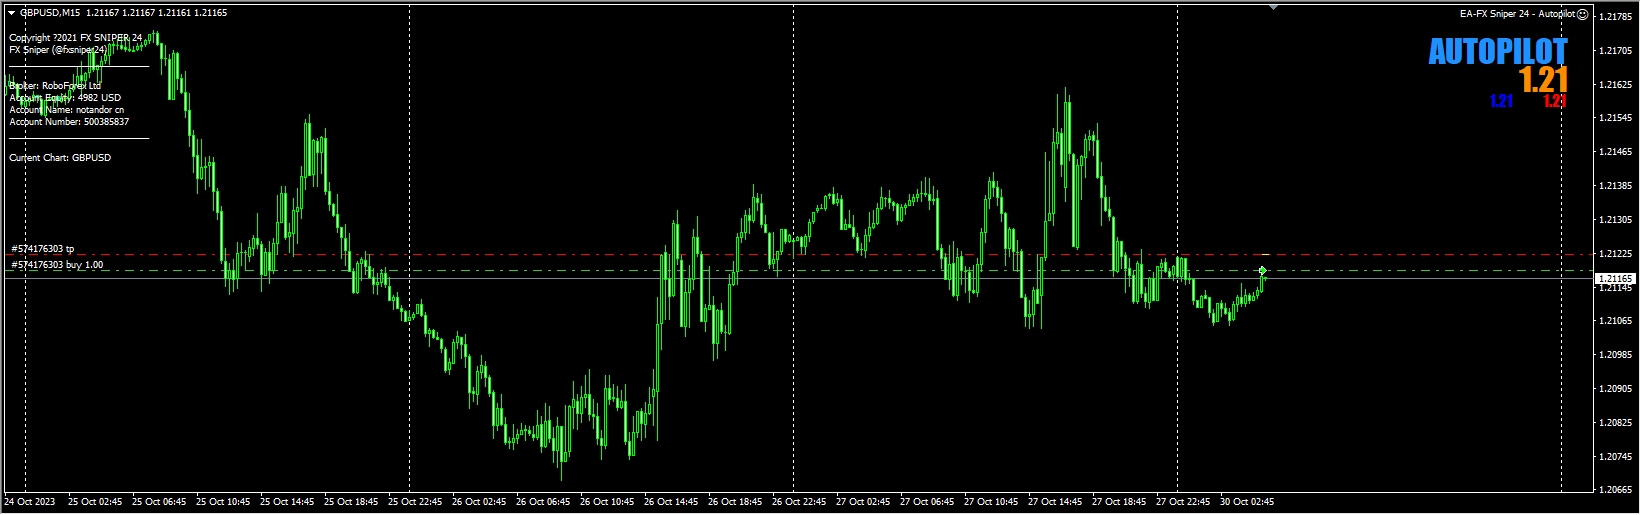Viewport: 1641px width, 515px height.
Task: Click the buy order entry arrow marker
Action: click(x=1263, y=270)
